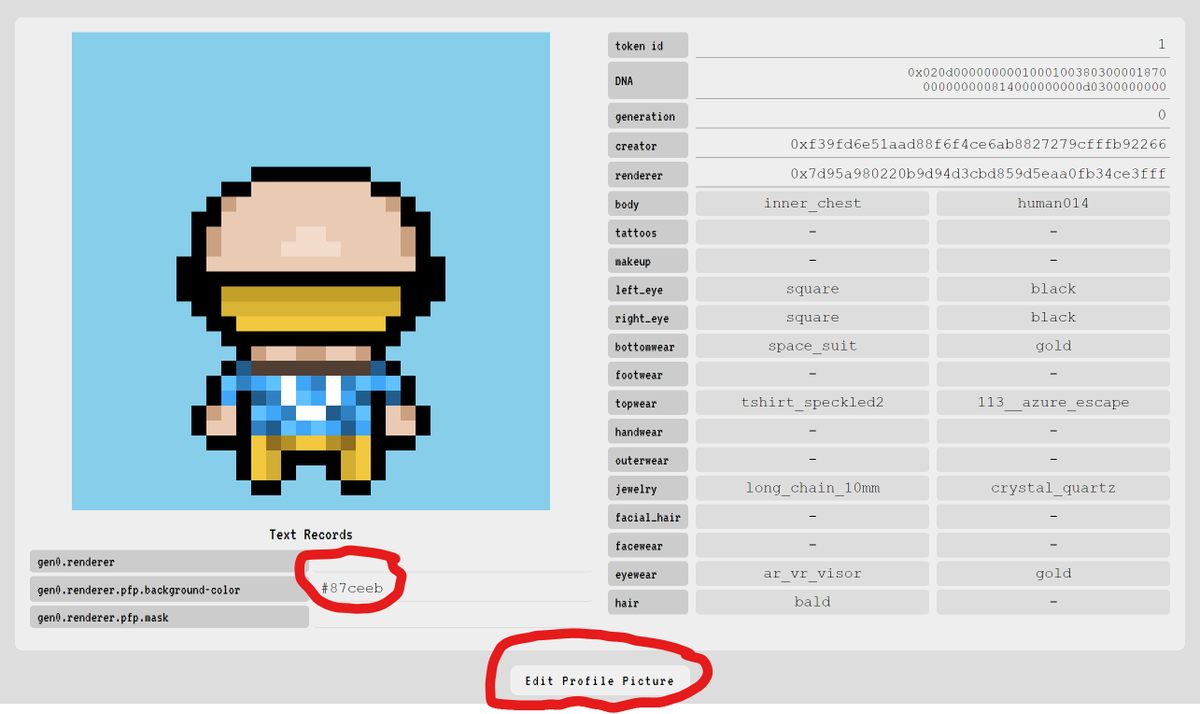Click the generation label
Image resolution: width=1200 pixels, height=714 pixels.
648,117
